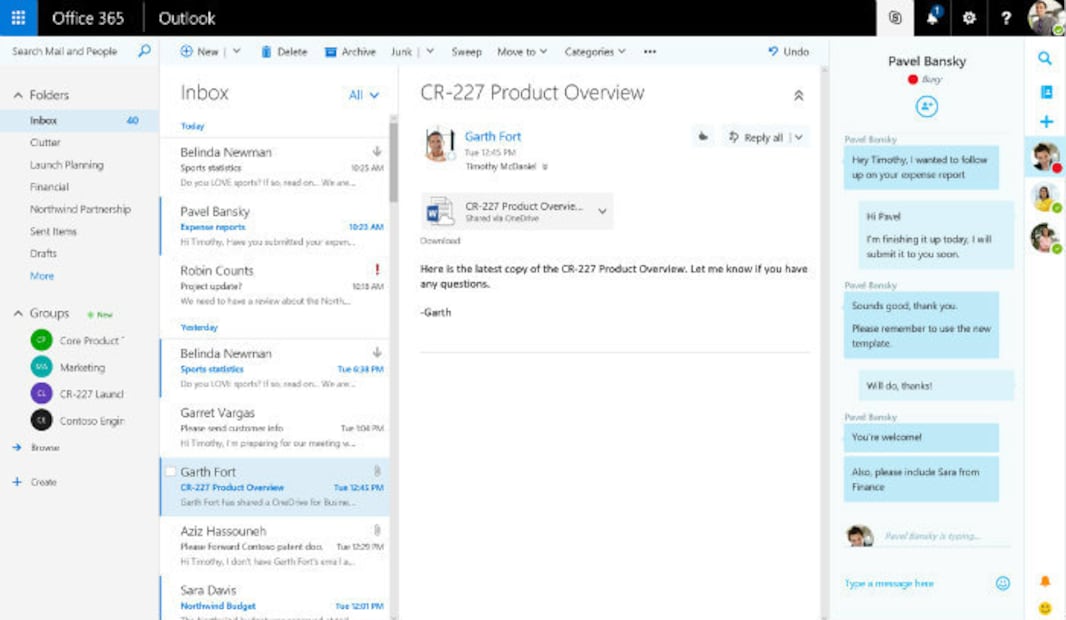Collapse the Folders section
The height and width of the screenshot is (620, 1066).
pos(18,95)
